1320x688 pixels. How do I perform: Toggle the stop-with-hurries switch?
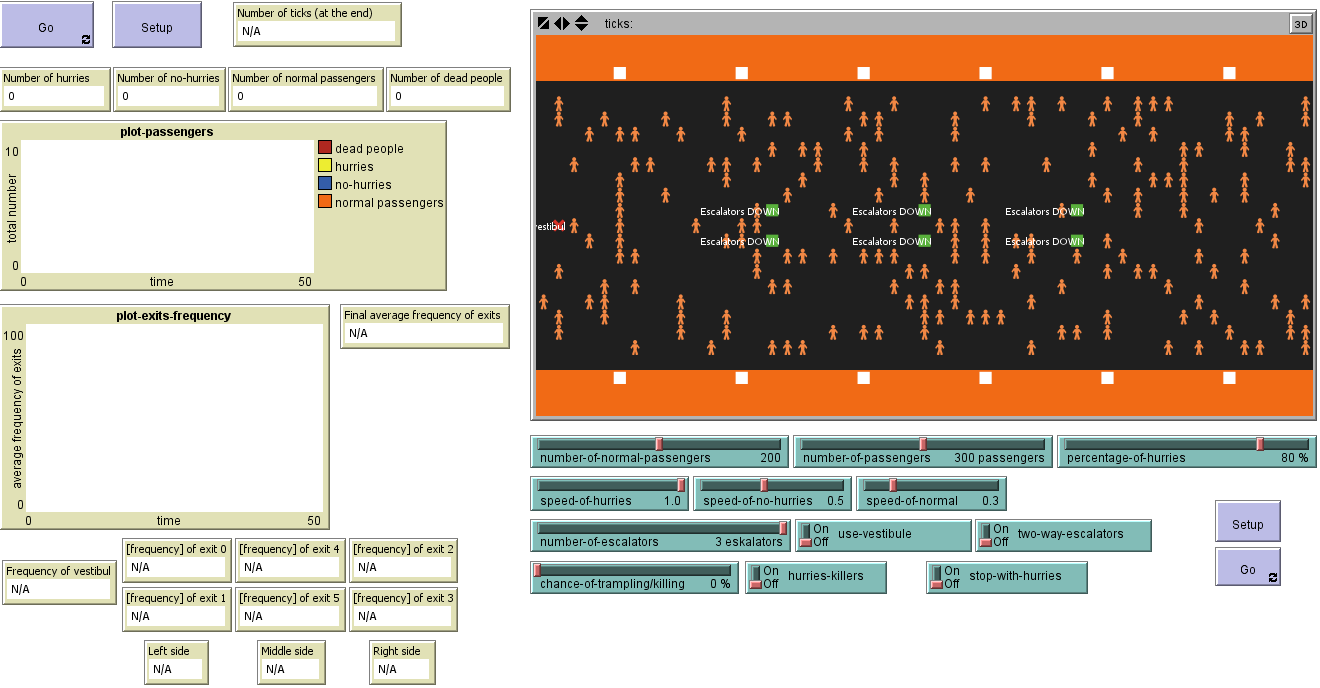coord(936,578)
